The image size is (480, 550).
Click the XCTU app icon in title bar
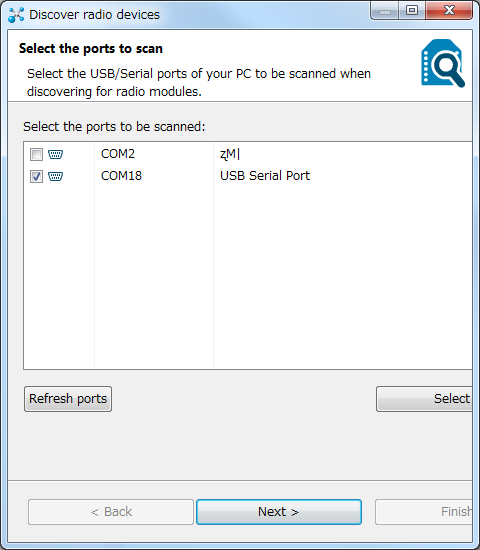16,15
